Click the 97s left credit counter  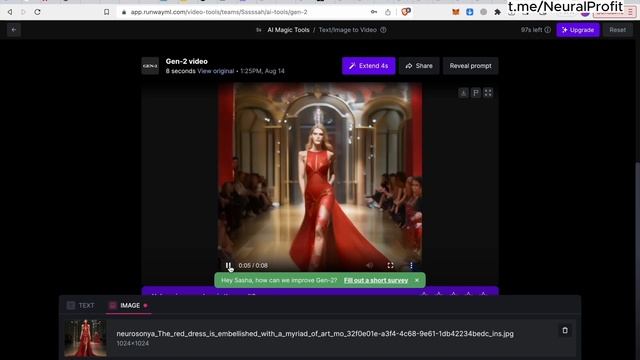pyautogui.click(x=531, y=30)
